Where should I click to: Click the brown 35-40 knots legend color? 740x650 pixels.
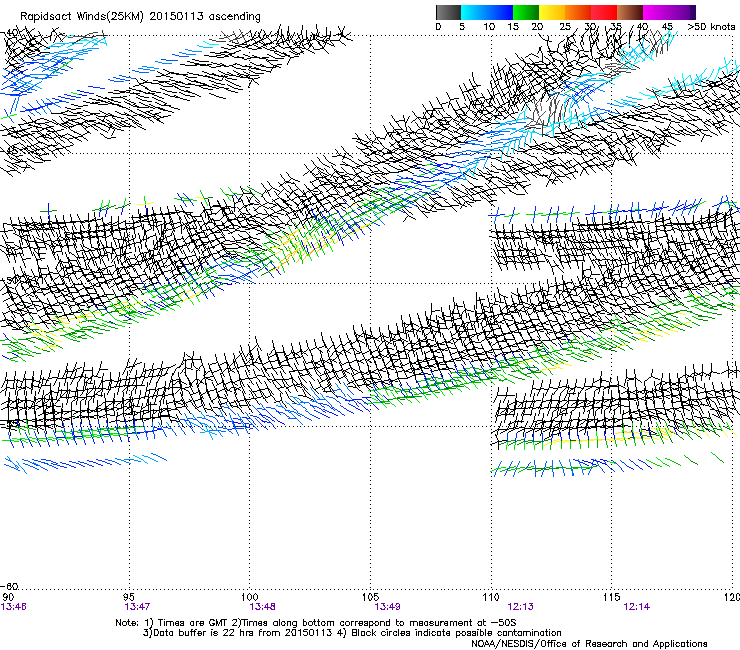630,12
